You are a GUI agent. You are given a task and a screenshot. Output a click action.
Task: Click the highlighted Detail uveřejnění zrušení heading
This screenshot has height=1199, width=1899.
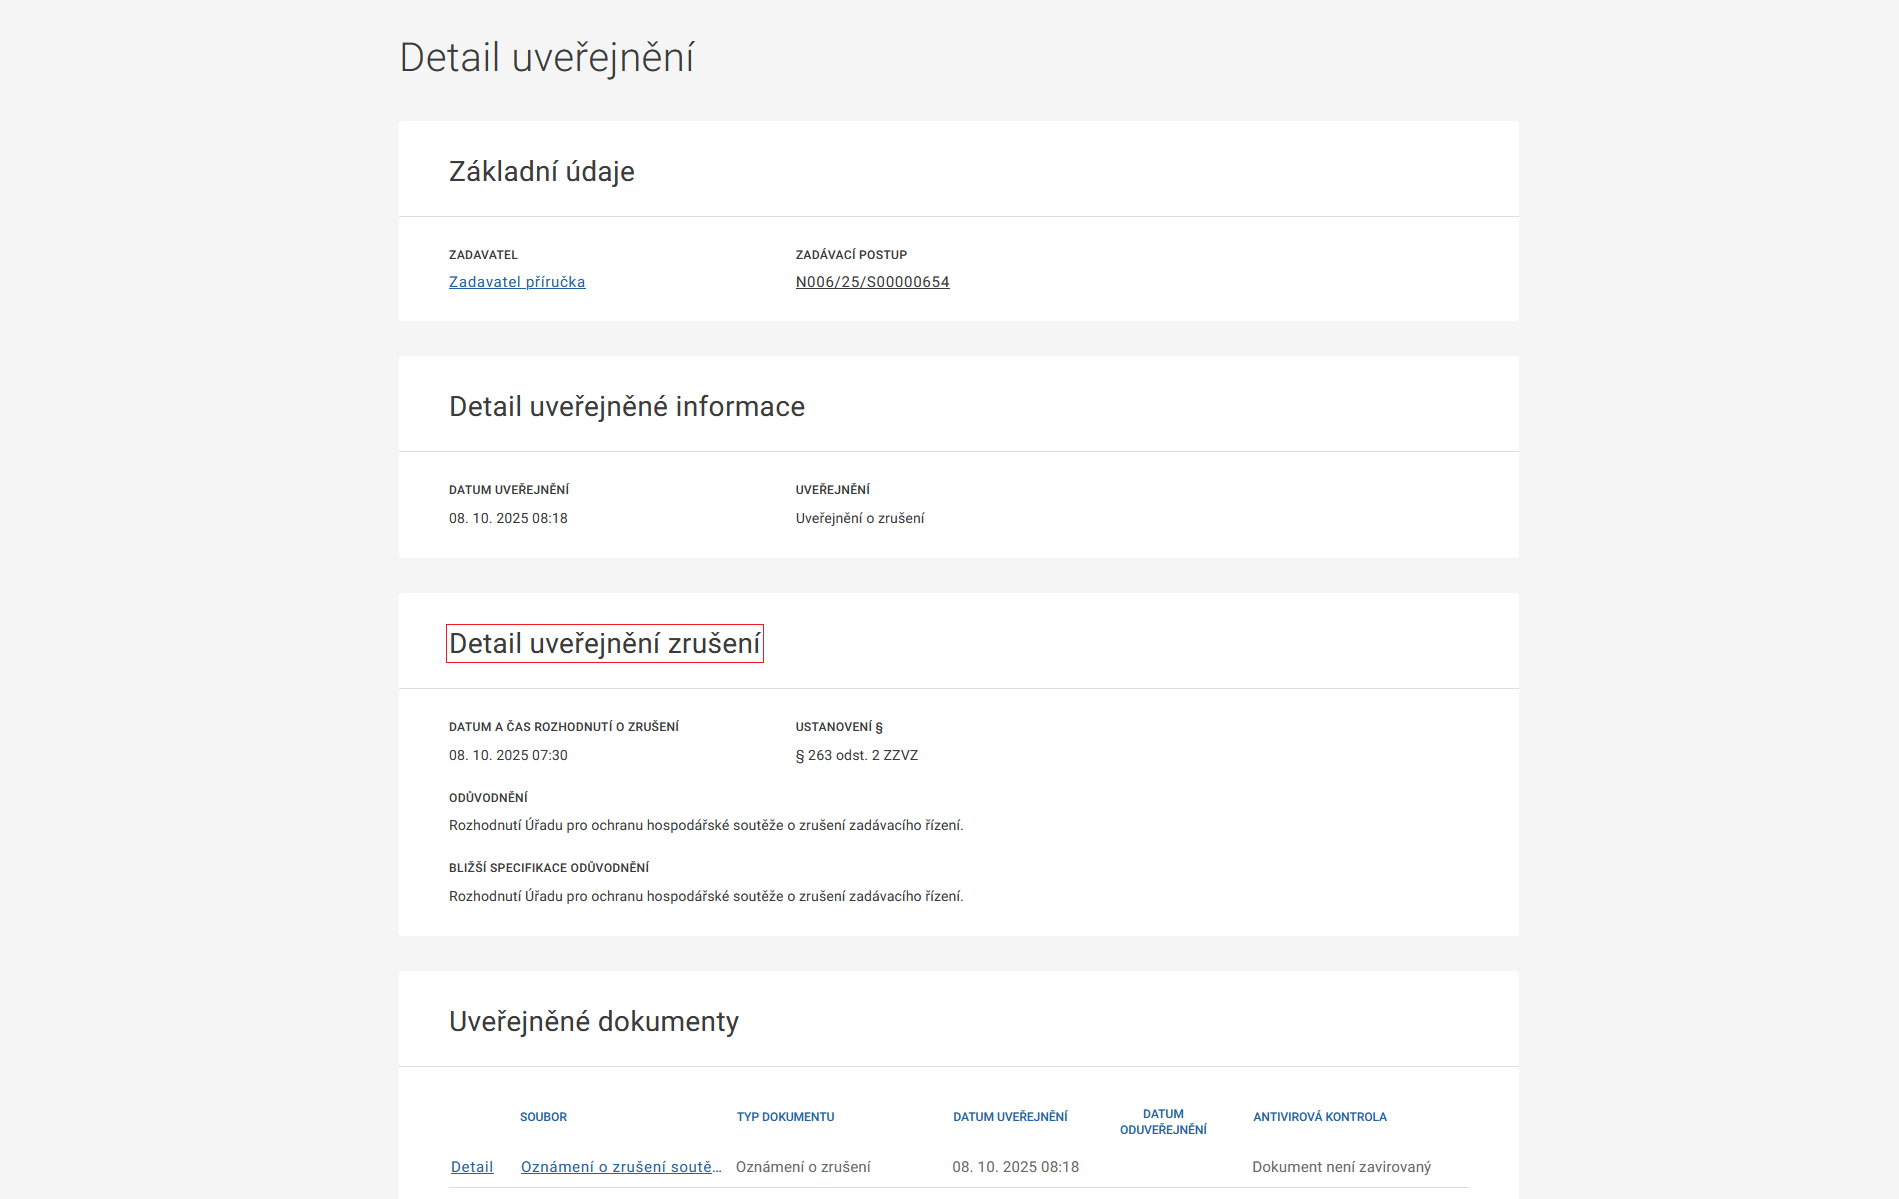click(x=604, y=644)
